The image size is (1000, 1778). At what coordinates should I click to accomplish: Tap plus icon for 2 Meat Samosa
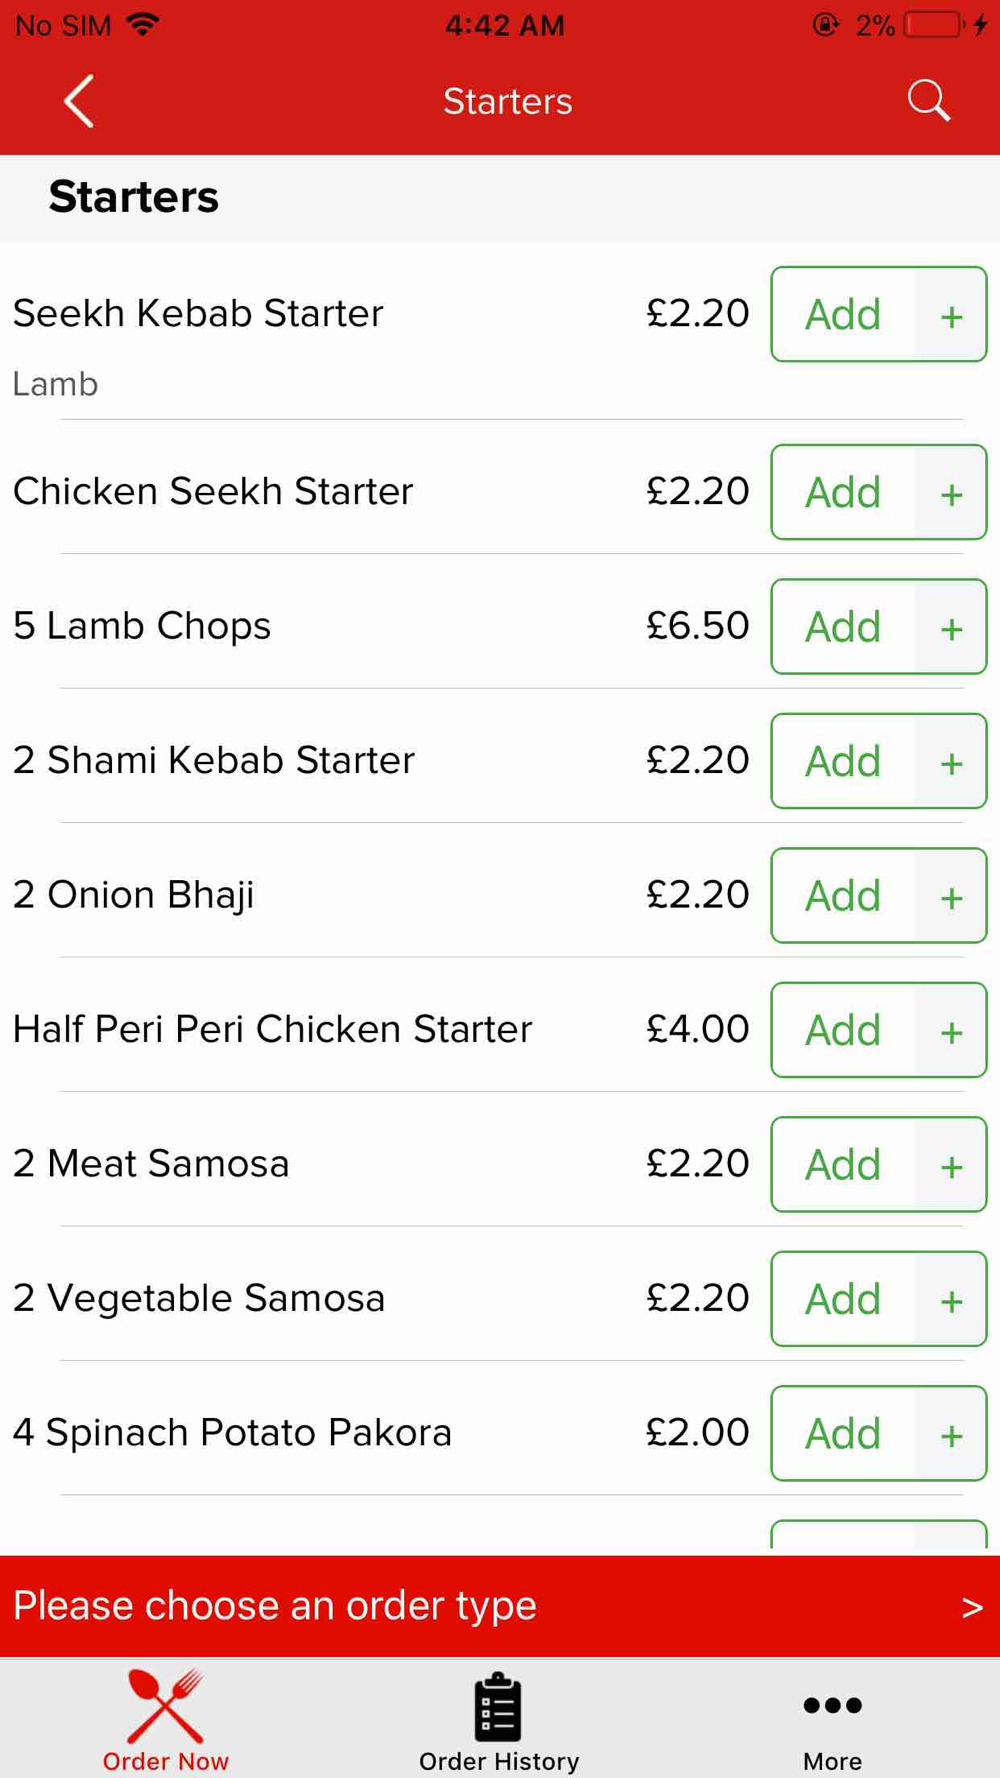click(951, 1165)
